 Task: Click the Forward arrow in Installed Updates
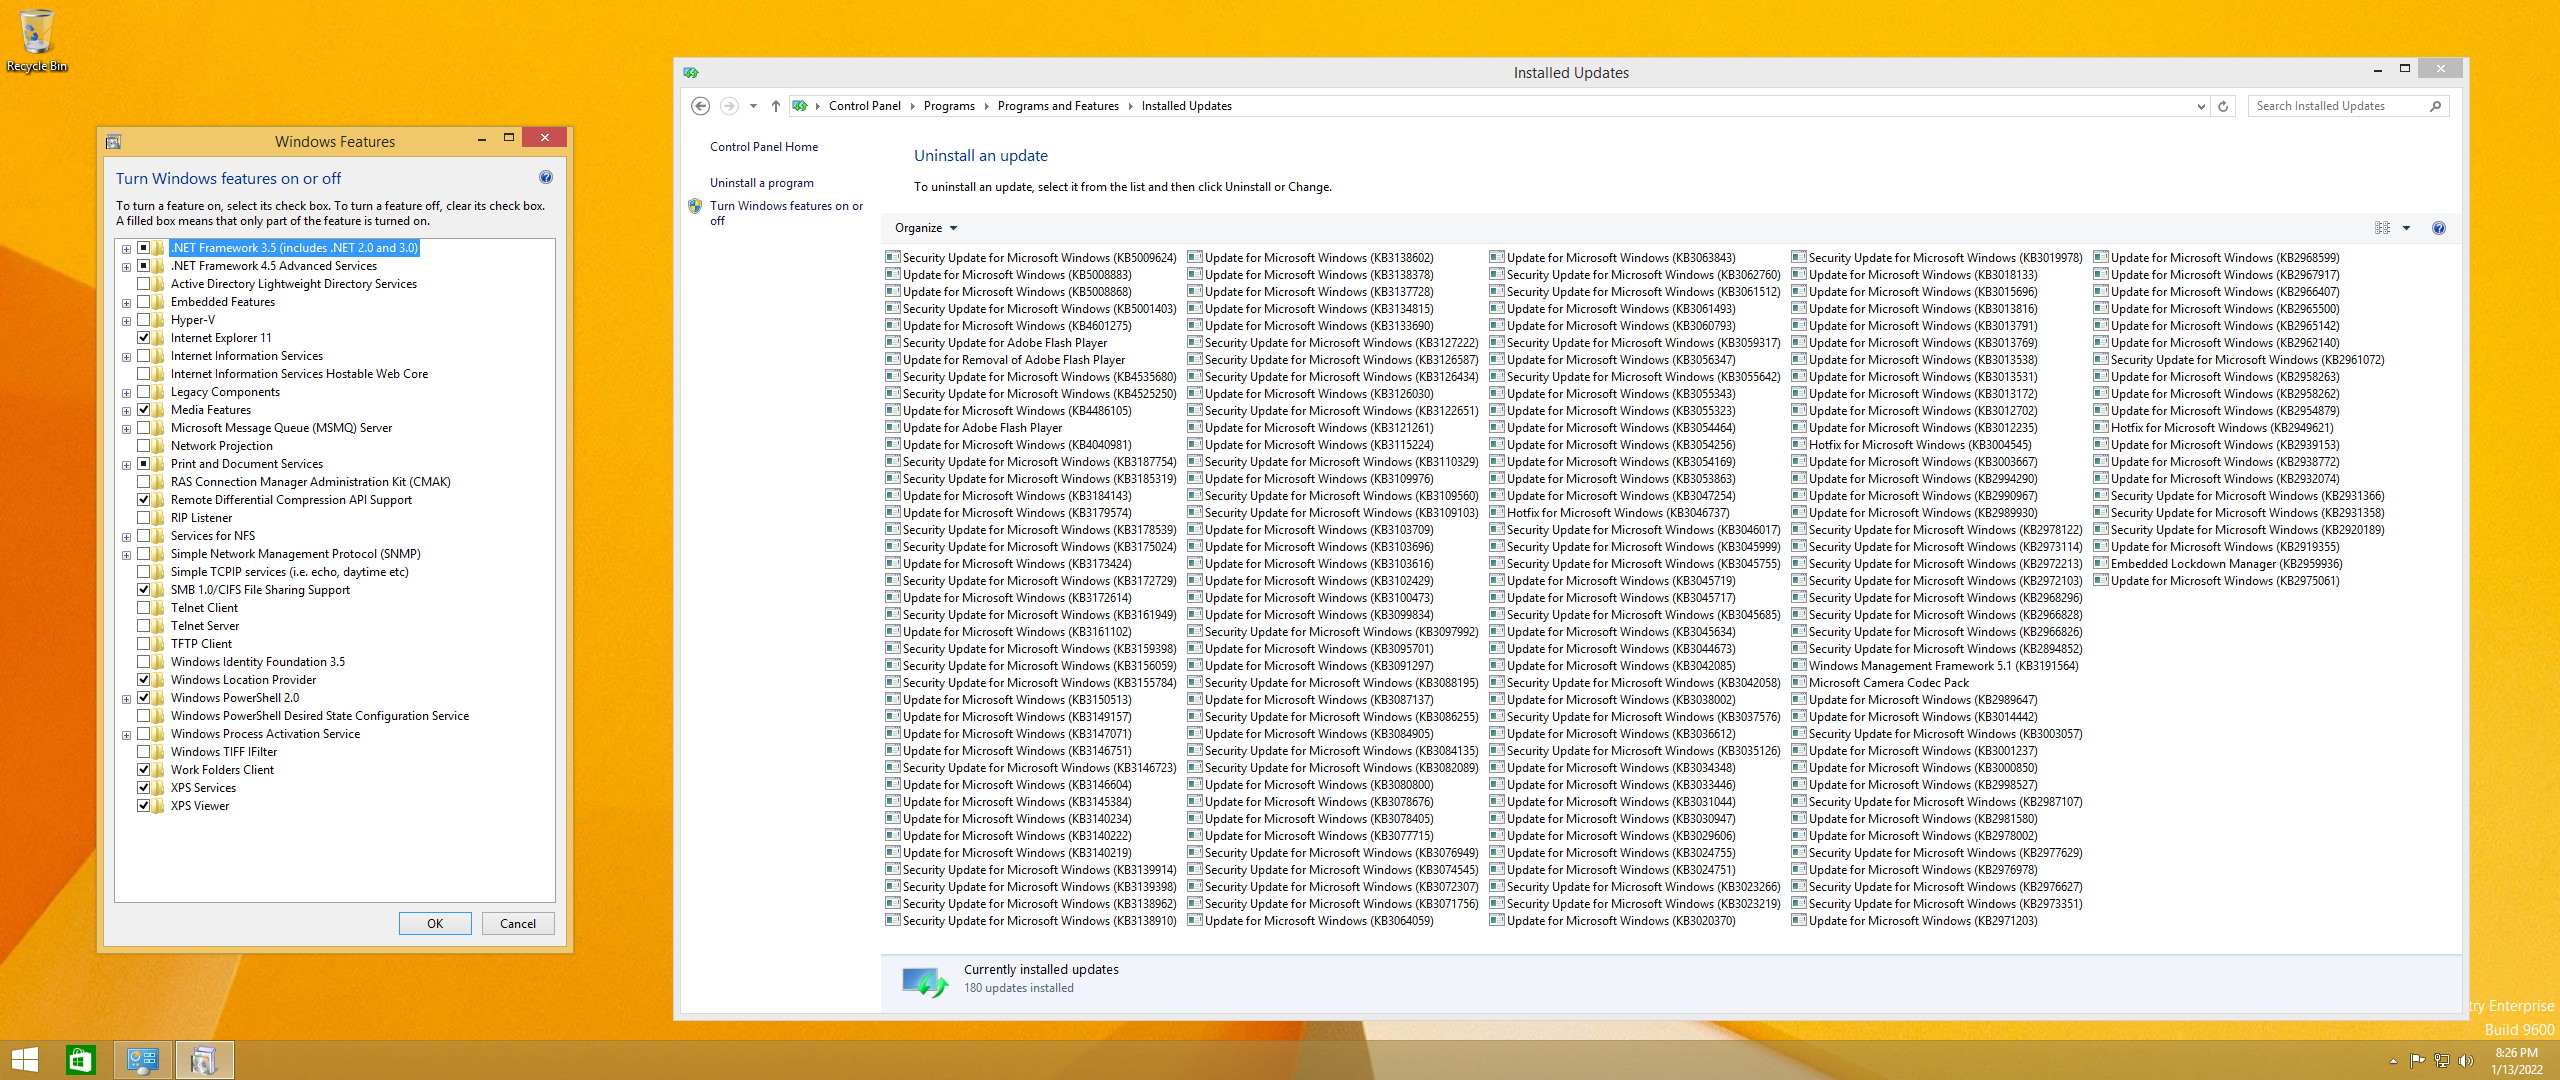[x=729, y=106]
